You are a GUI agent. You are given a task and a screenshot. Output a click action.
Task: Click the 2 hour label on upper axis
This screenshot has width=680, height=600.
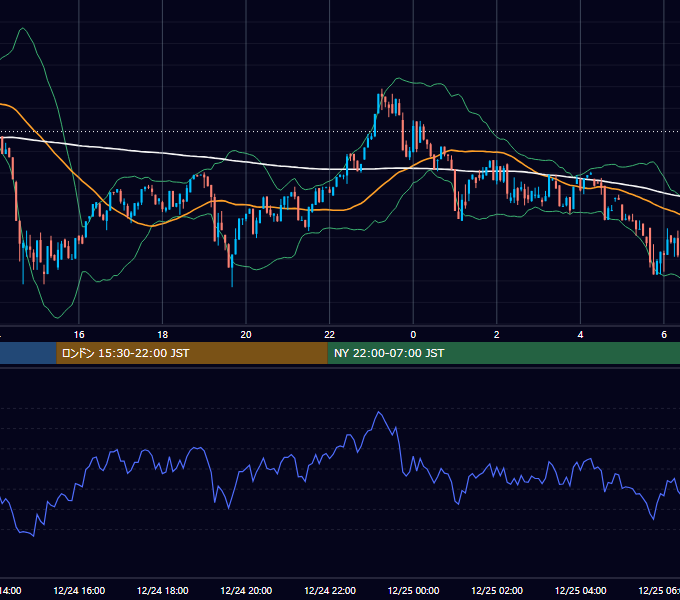(x=497, y=335)
